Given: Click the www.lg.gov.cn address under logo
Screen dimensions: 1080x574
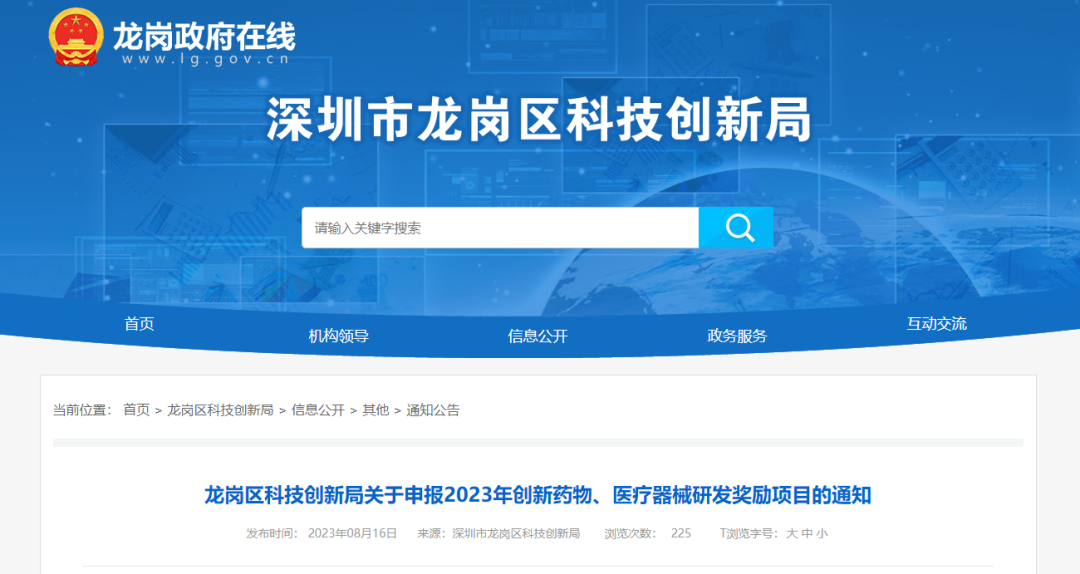Looking at the screenshot, I should [x=205, y=60].
